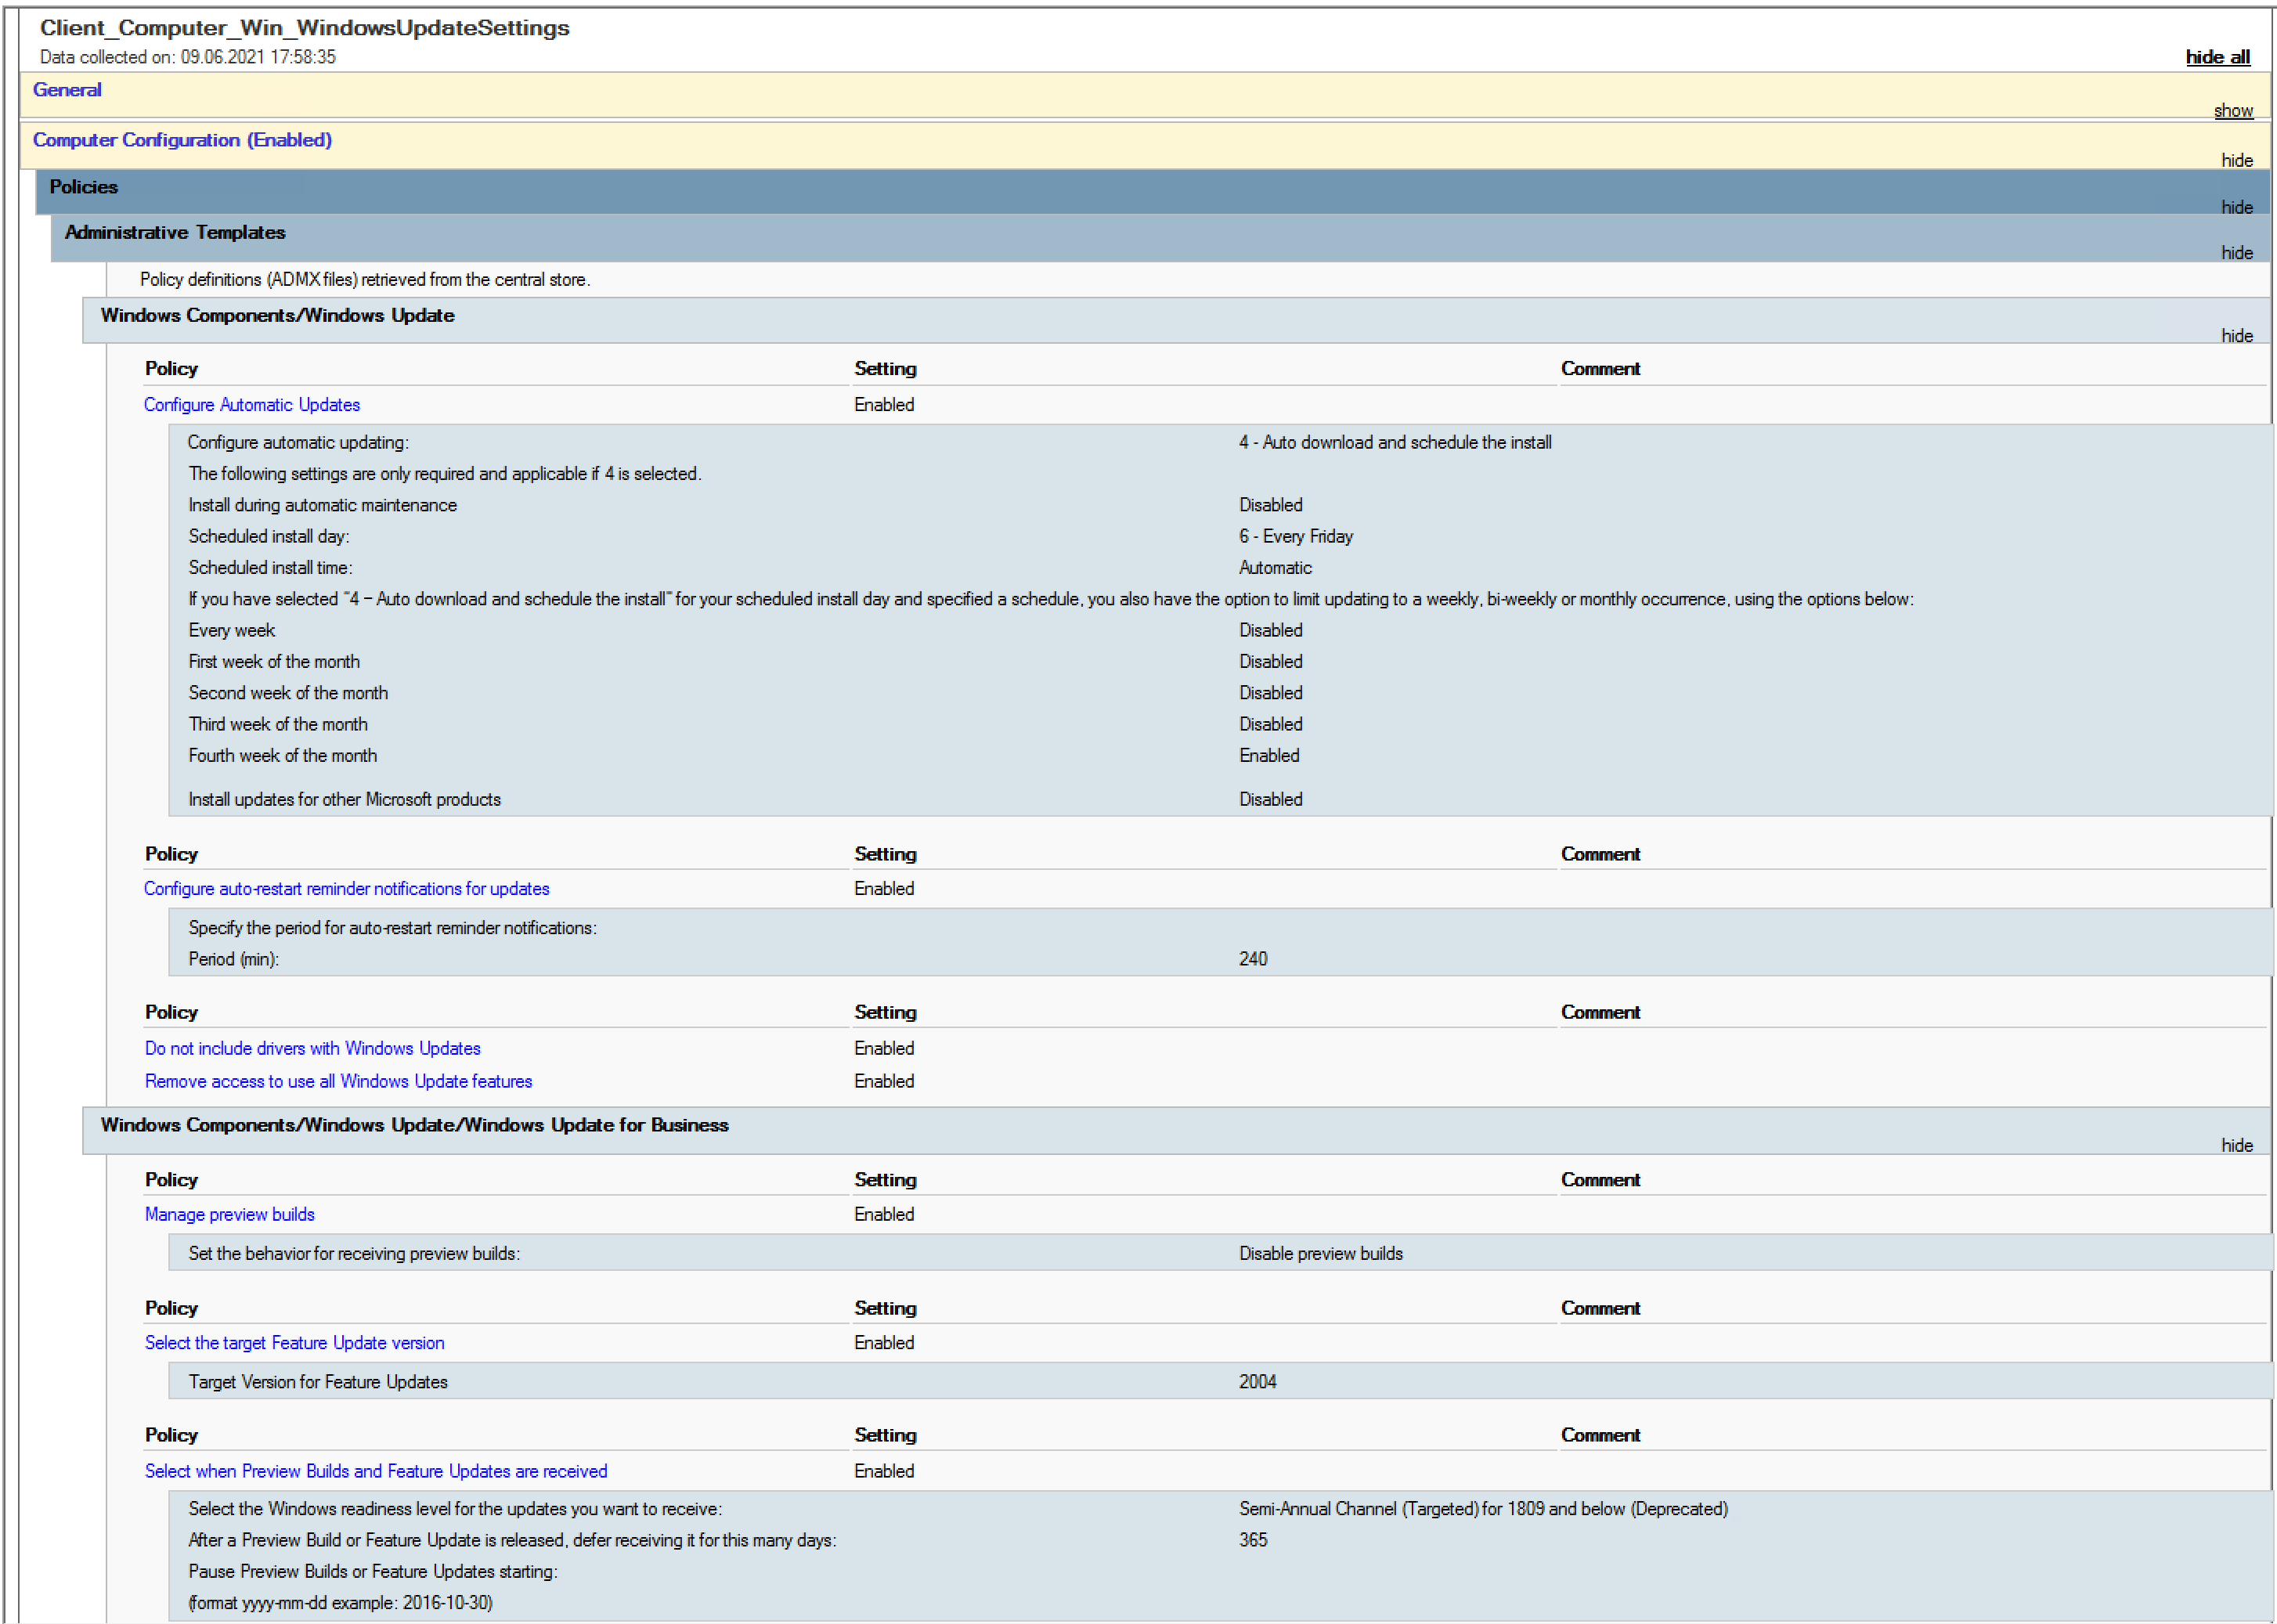Click the Computer Configuration (Enabled) heading
The width and height of the screenshot is (2277, 1624).
[182, 140]
